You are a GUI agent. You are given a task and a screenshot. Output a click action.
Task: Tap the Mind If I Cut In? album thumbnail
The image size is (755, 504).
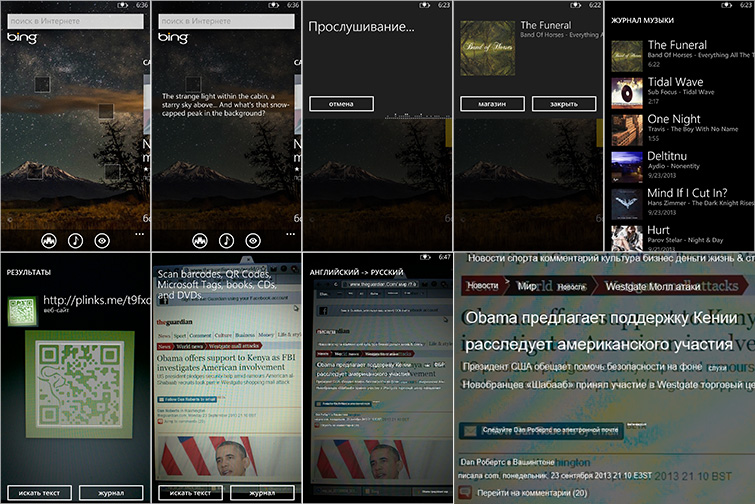coord(627,204)
